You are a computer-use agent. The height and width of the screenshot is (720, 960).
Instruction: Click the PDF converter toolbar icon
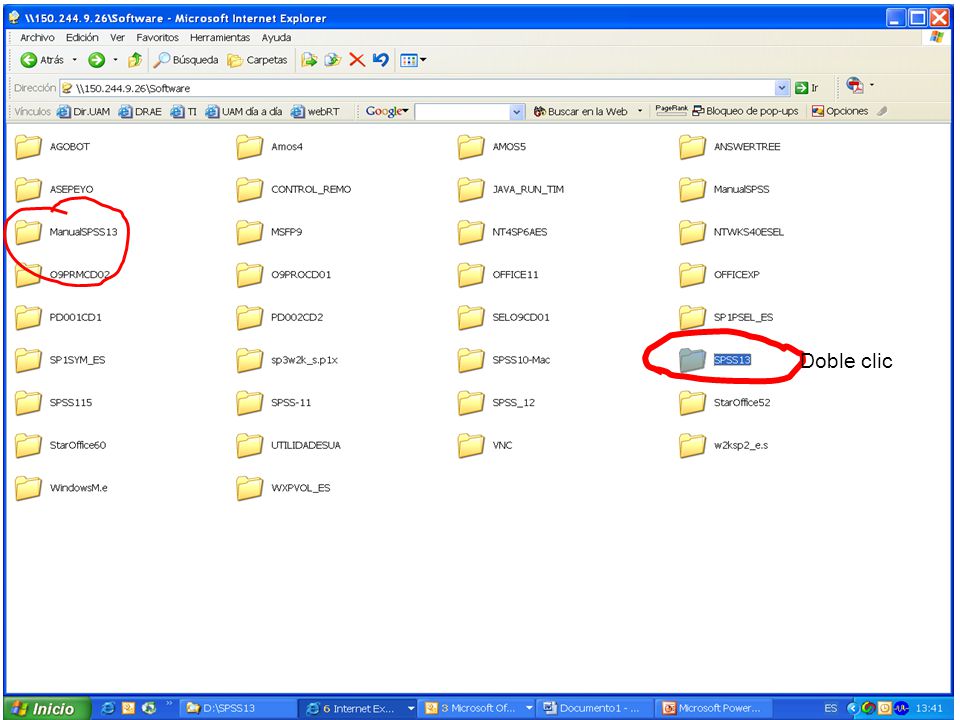pos(855,85)
